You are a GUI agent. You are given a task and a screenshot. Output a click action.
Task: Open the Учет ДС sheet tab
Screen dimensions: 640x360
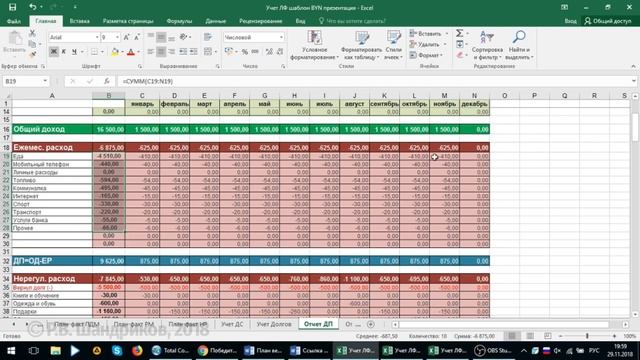click(x=232, y=324)
